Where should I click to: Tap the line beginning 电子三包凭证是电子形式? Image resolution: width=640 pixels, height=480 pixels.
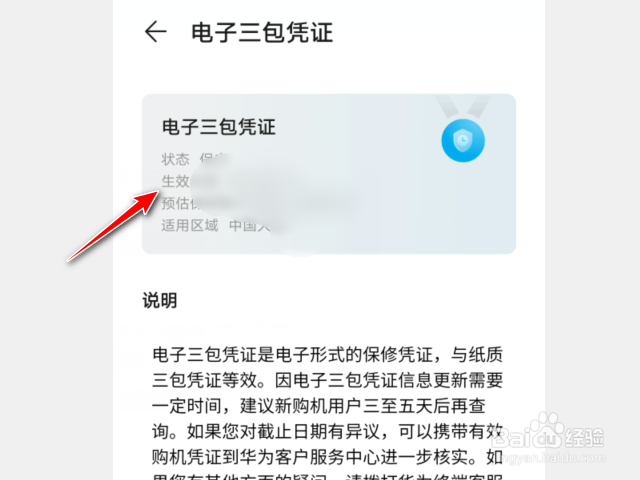327,355
